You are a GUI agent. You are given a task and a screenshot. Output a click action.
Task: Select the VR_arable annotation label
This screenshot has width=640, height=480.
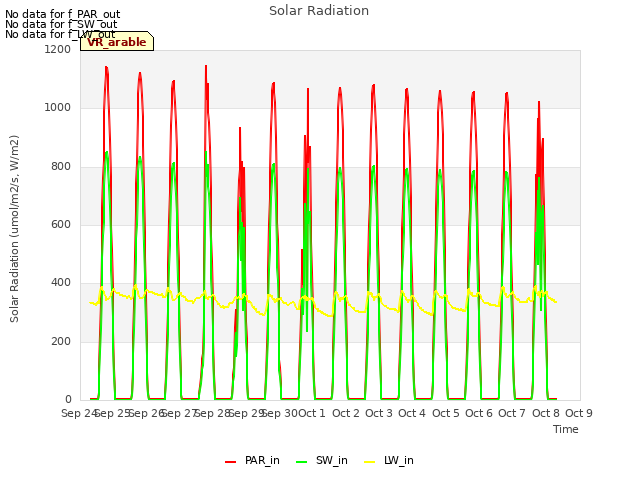pyautogui.click(x=117, y=41)
